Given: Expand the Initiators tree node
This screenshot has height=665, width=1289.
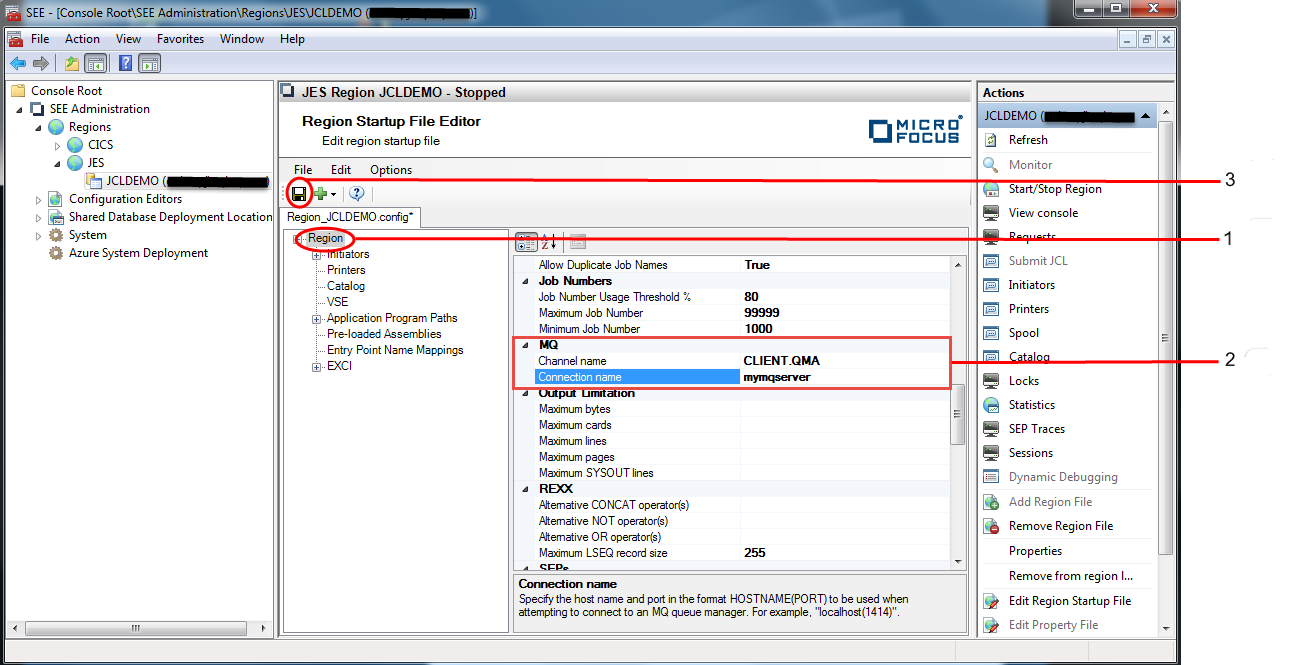Looking at the screenshot, I should pyautogui.click(x=317, y=255).
